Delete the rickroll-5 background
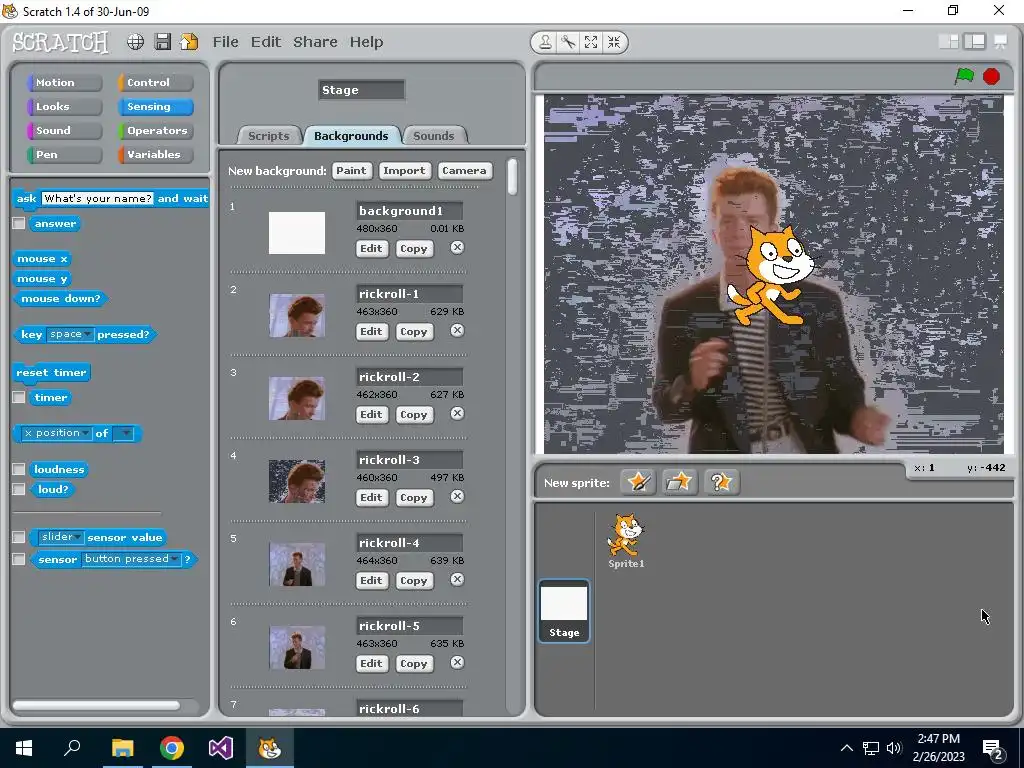The image size is (1024, 768). coord(457,662)
